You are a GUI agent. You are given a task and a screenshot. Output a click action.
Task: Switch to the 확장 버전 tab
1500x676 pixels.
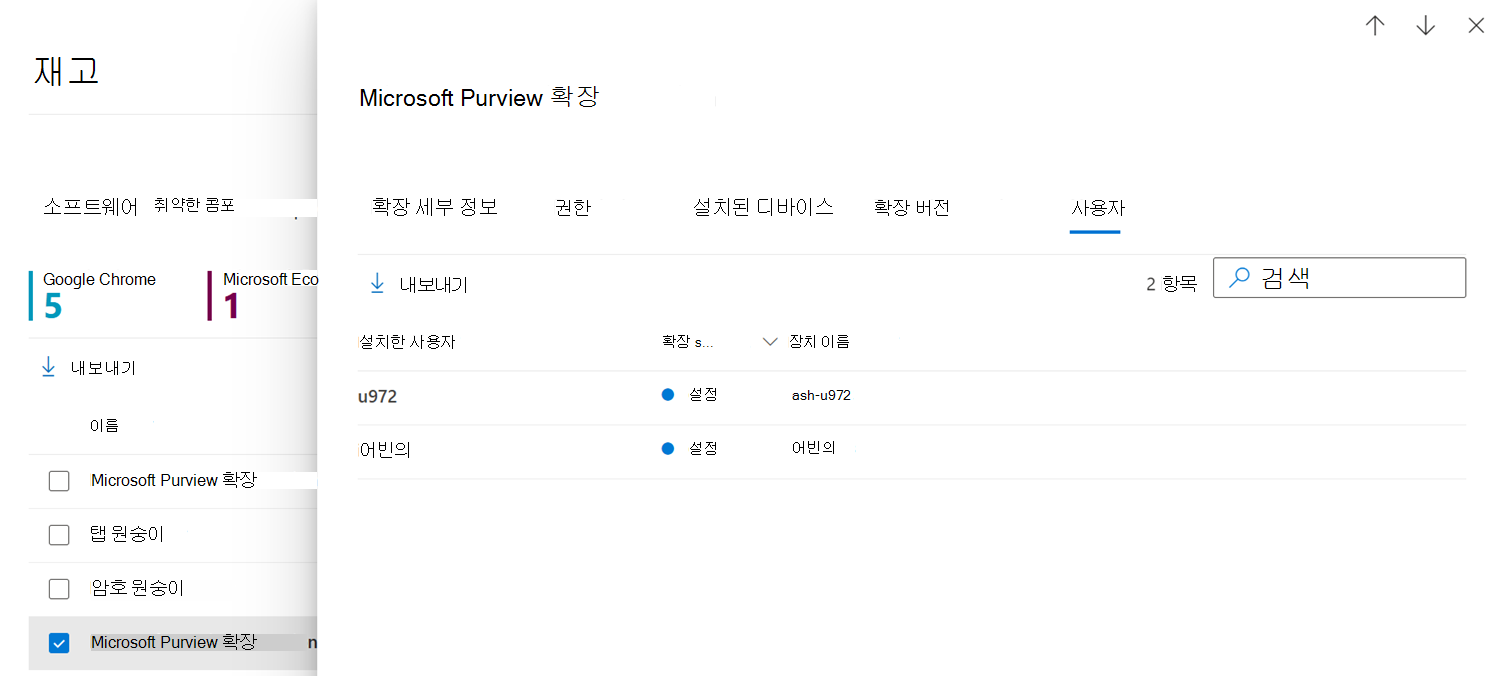[911, 207]
